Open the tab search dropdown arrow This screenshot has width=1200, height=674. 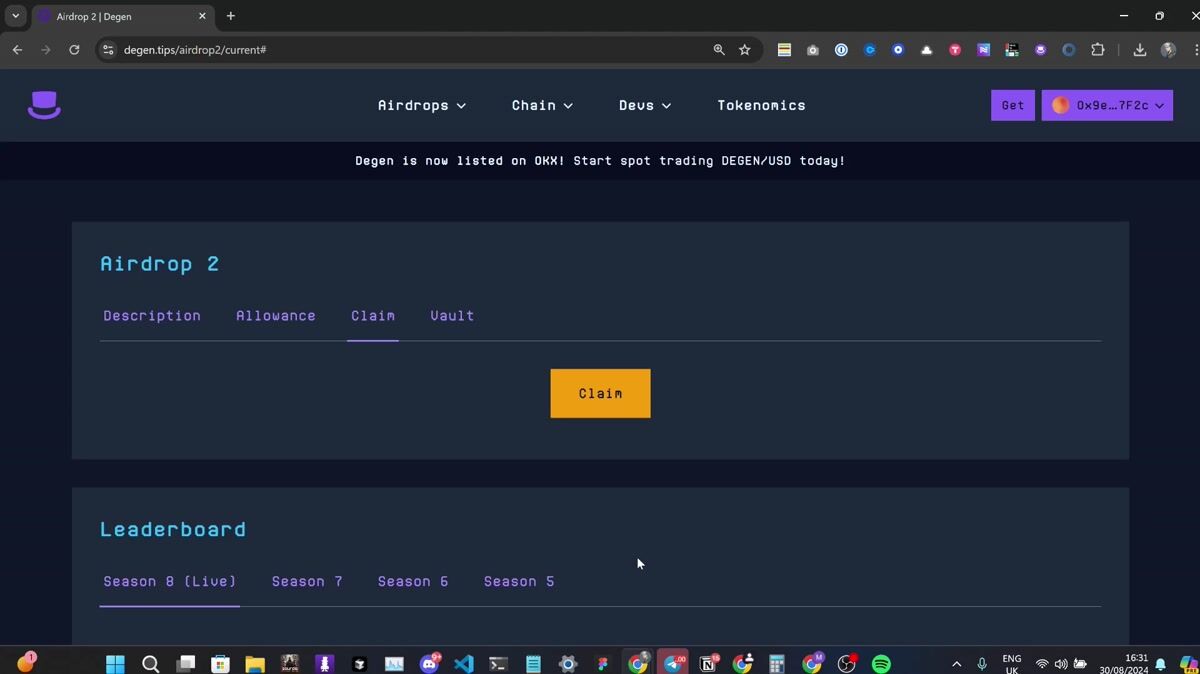(x=15, y=16)
